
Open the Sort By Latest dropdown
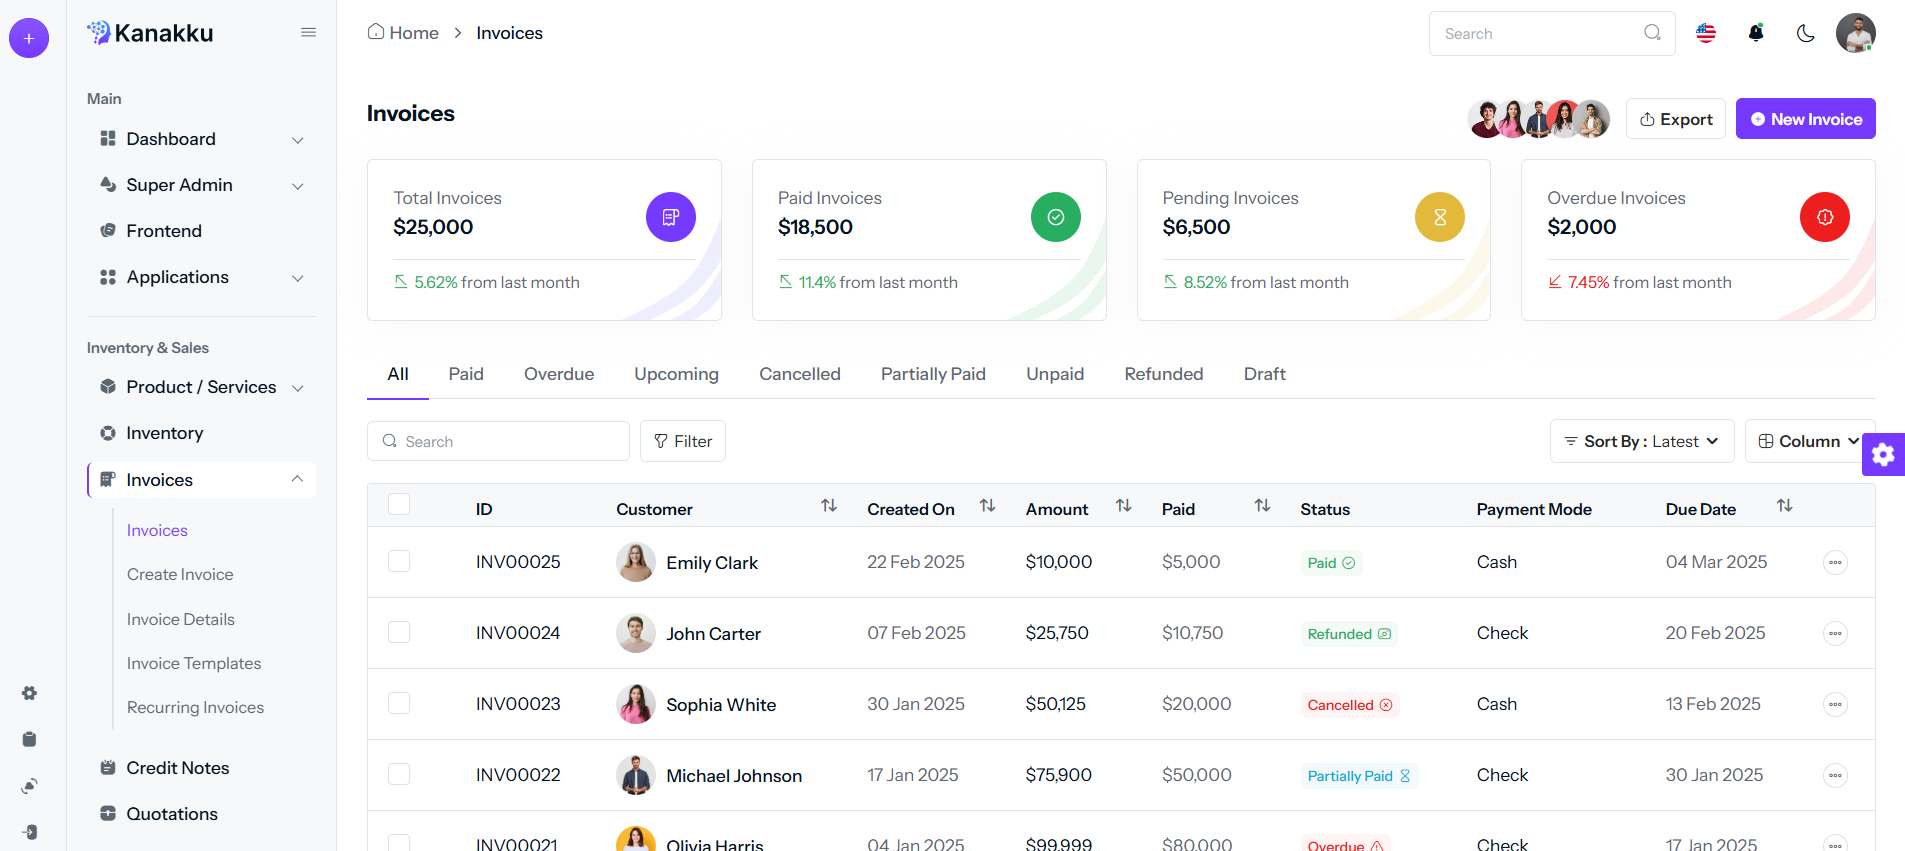(1641, 441)
